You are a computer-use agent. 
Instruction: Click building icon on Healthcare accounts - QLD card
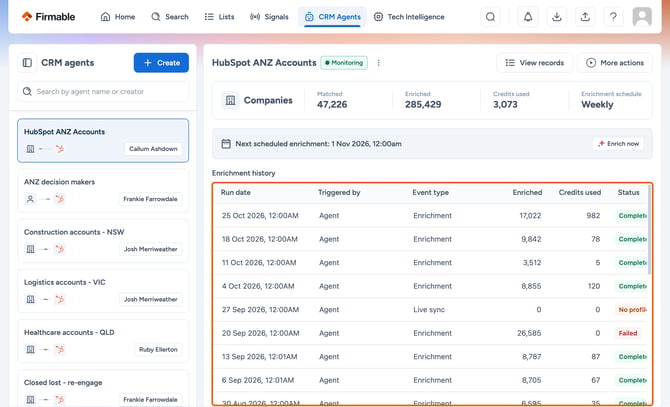[30, 349]
